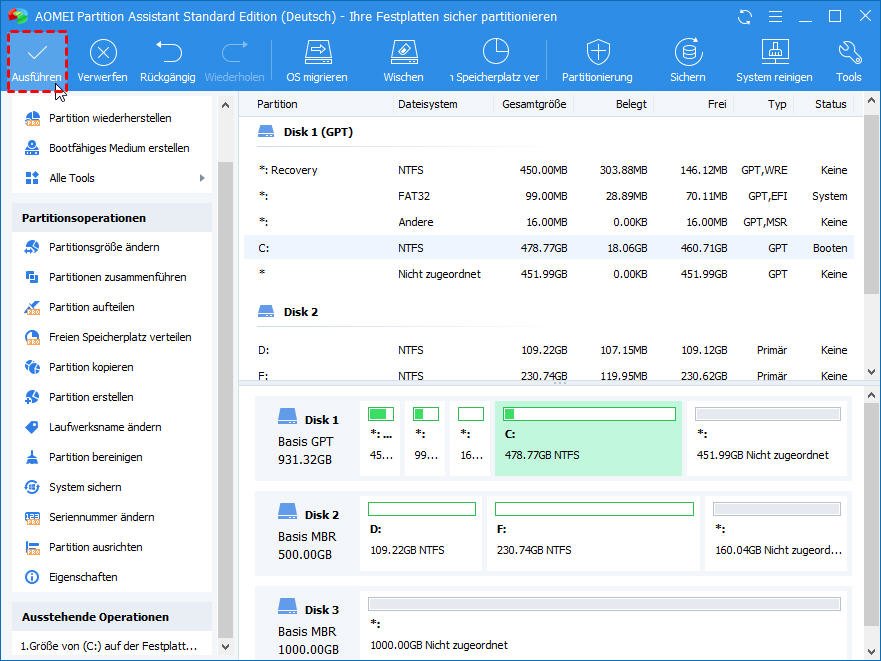Select the C: NTFS partition row

[548, 248]
